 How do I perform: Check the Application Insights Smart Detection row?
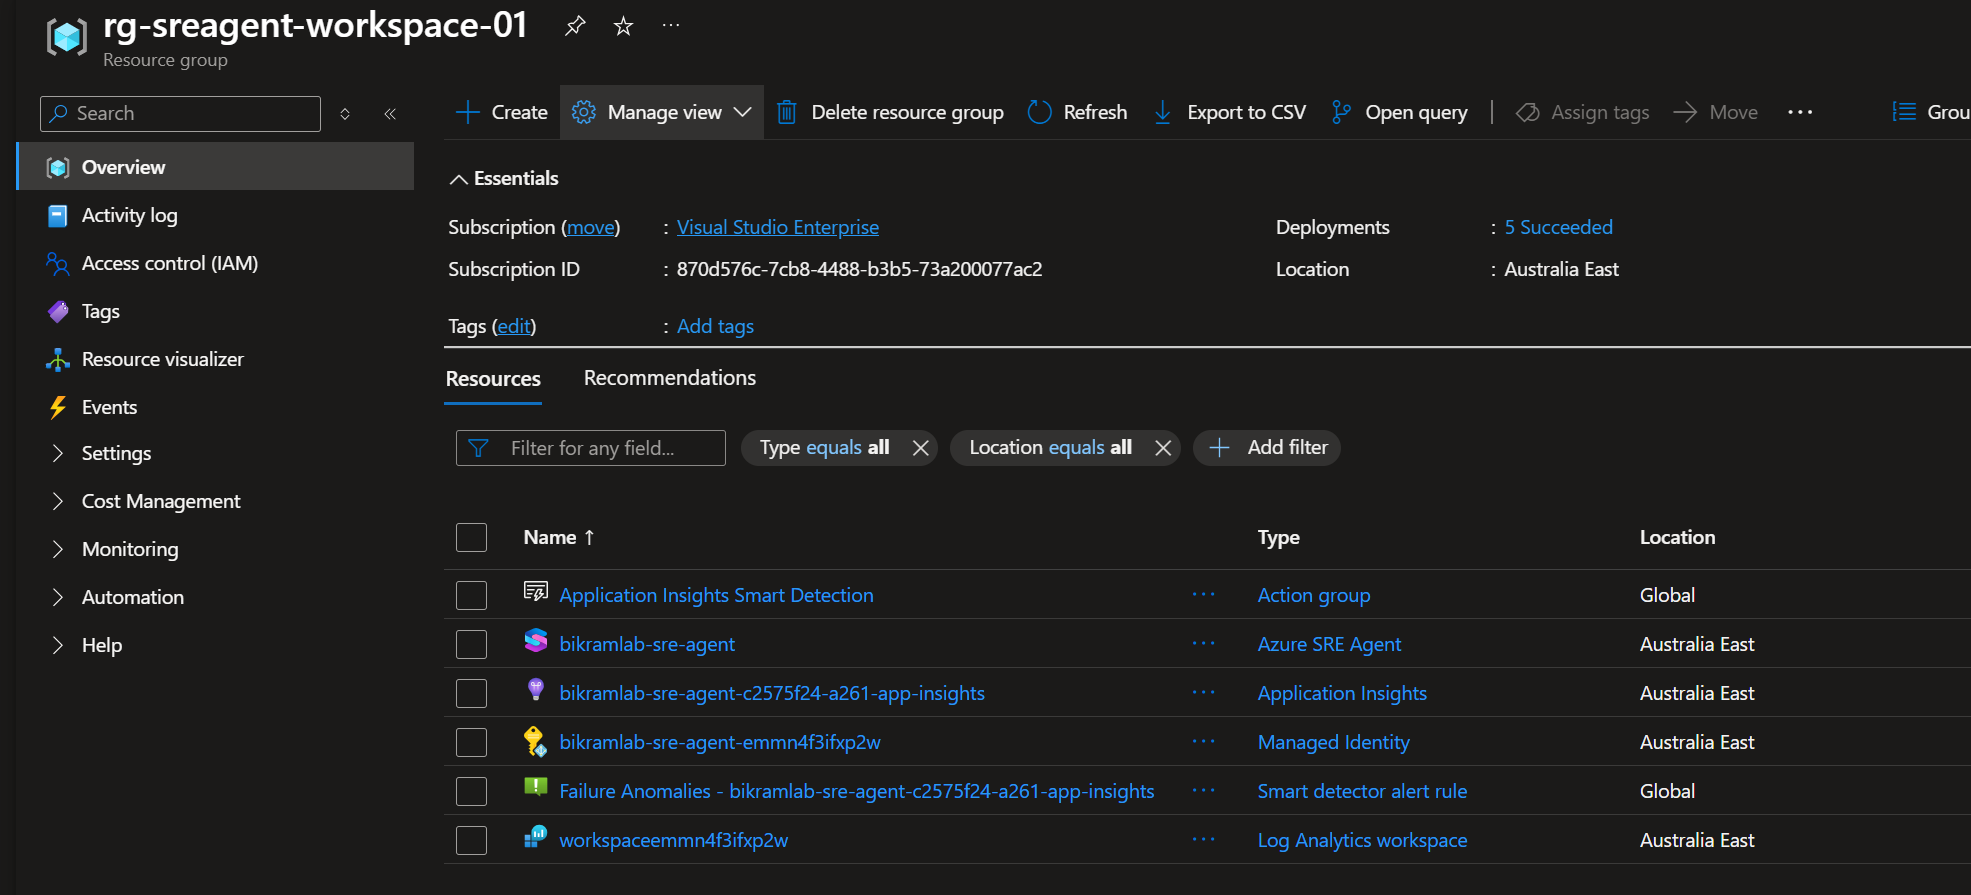471,595
